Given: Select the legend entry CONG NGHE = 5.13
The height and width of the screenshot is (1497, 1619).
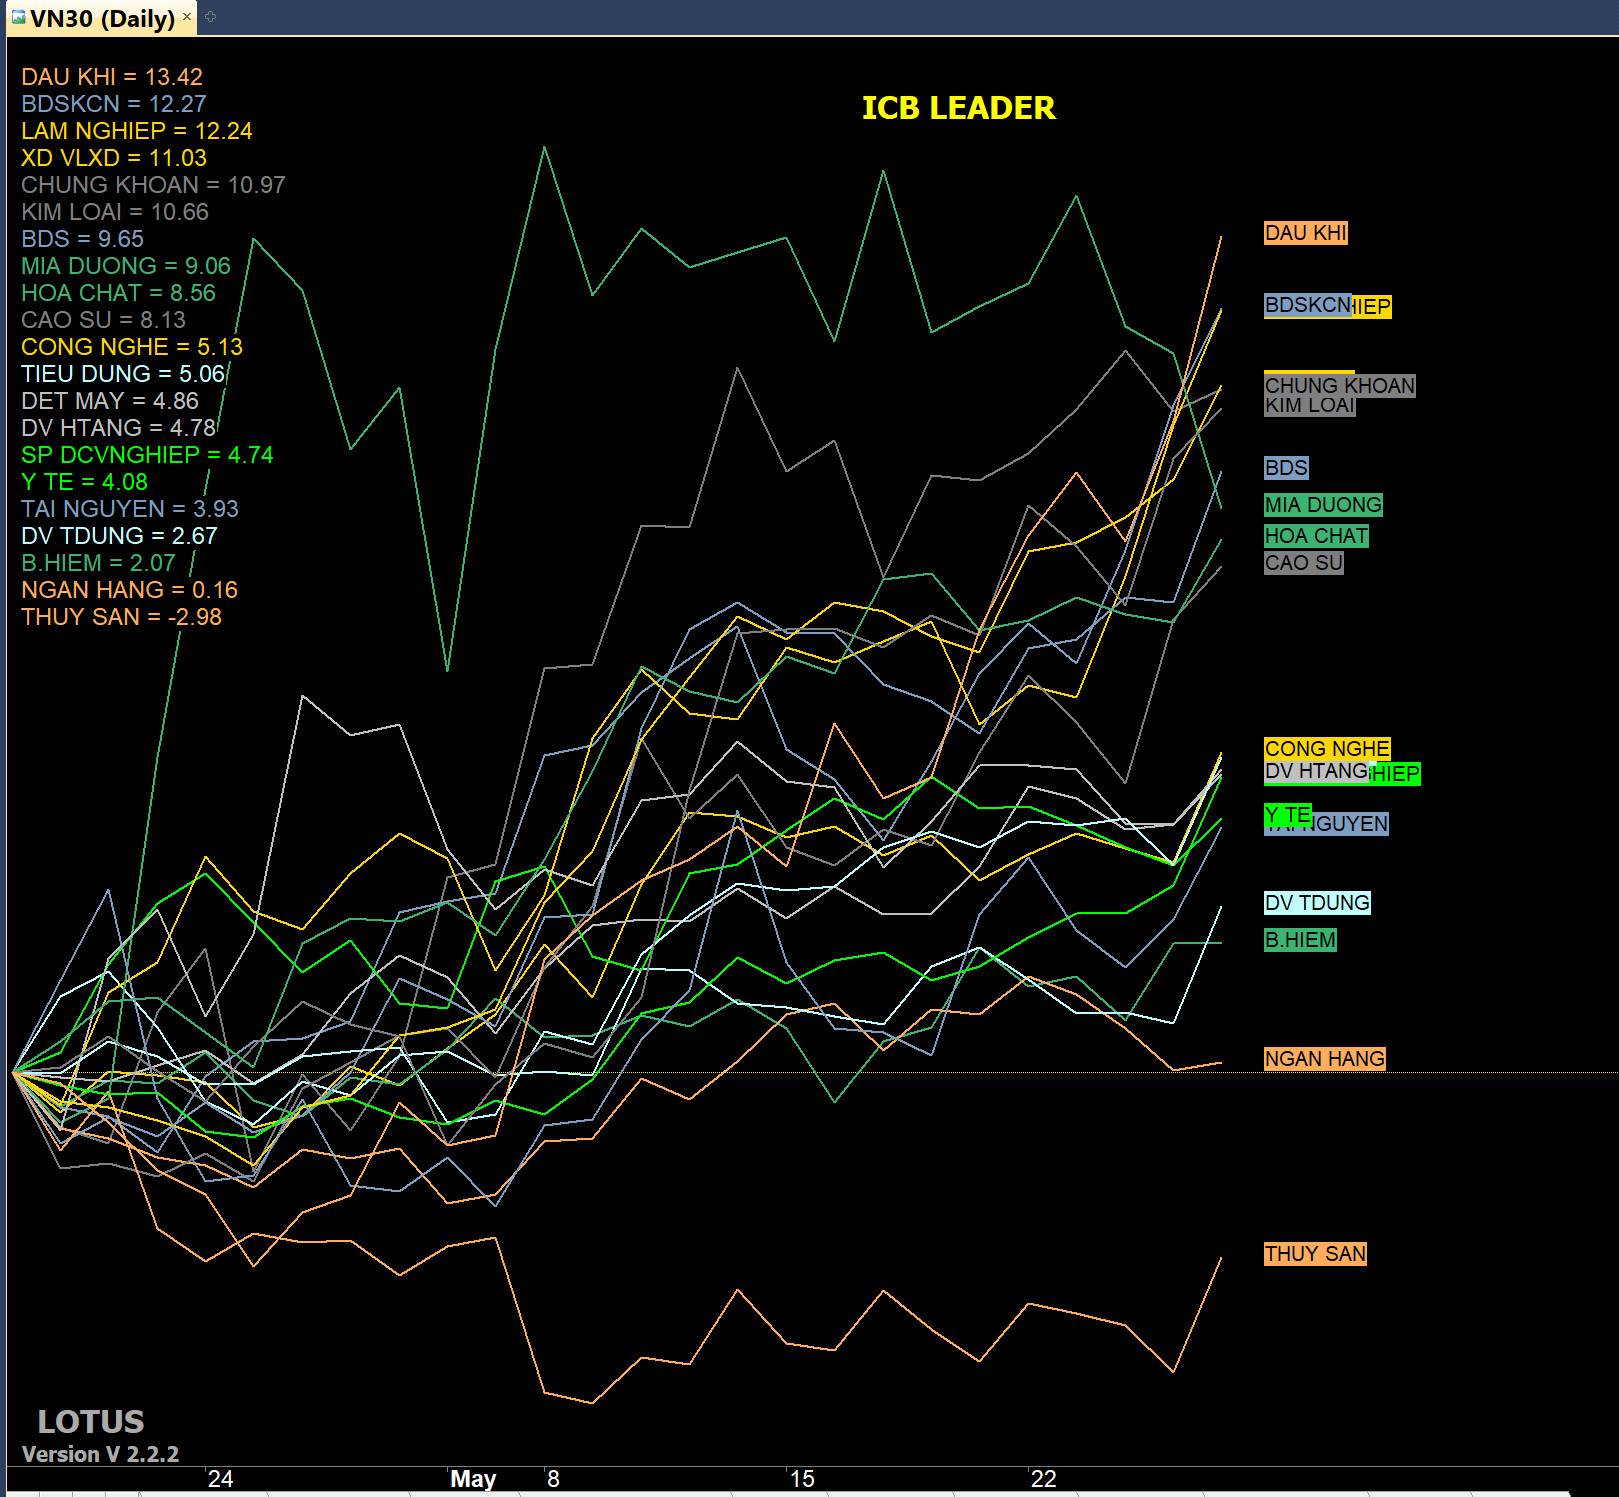Looking at the screenshot, I should pyautogui.click(x=132, y=347).
